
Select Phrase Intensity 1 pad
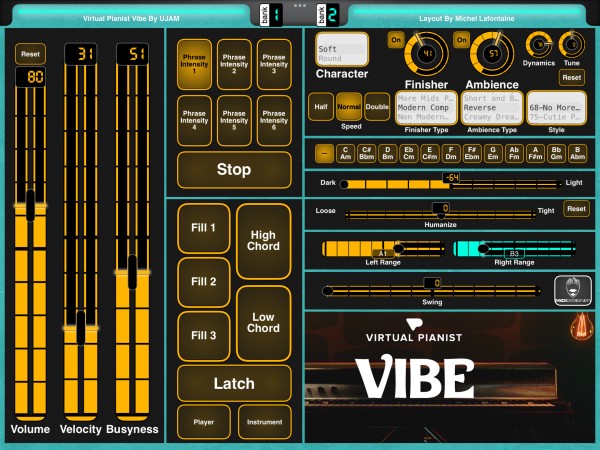coord(194,64)
